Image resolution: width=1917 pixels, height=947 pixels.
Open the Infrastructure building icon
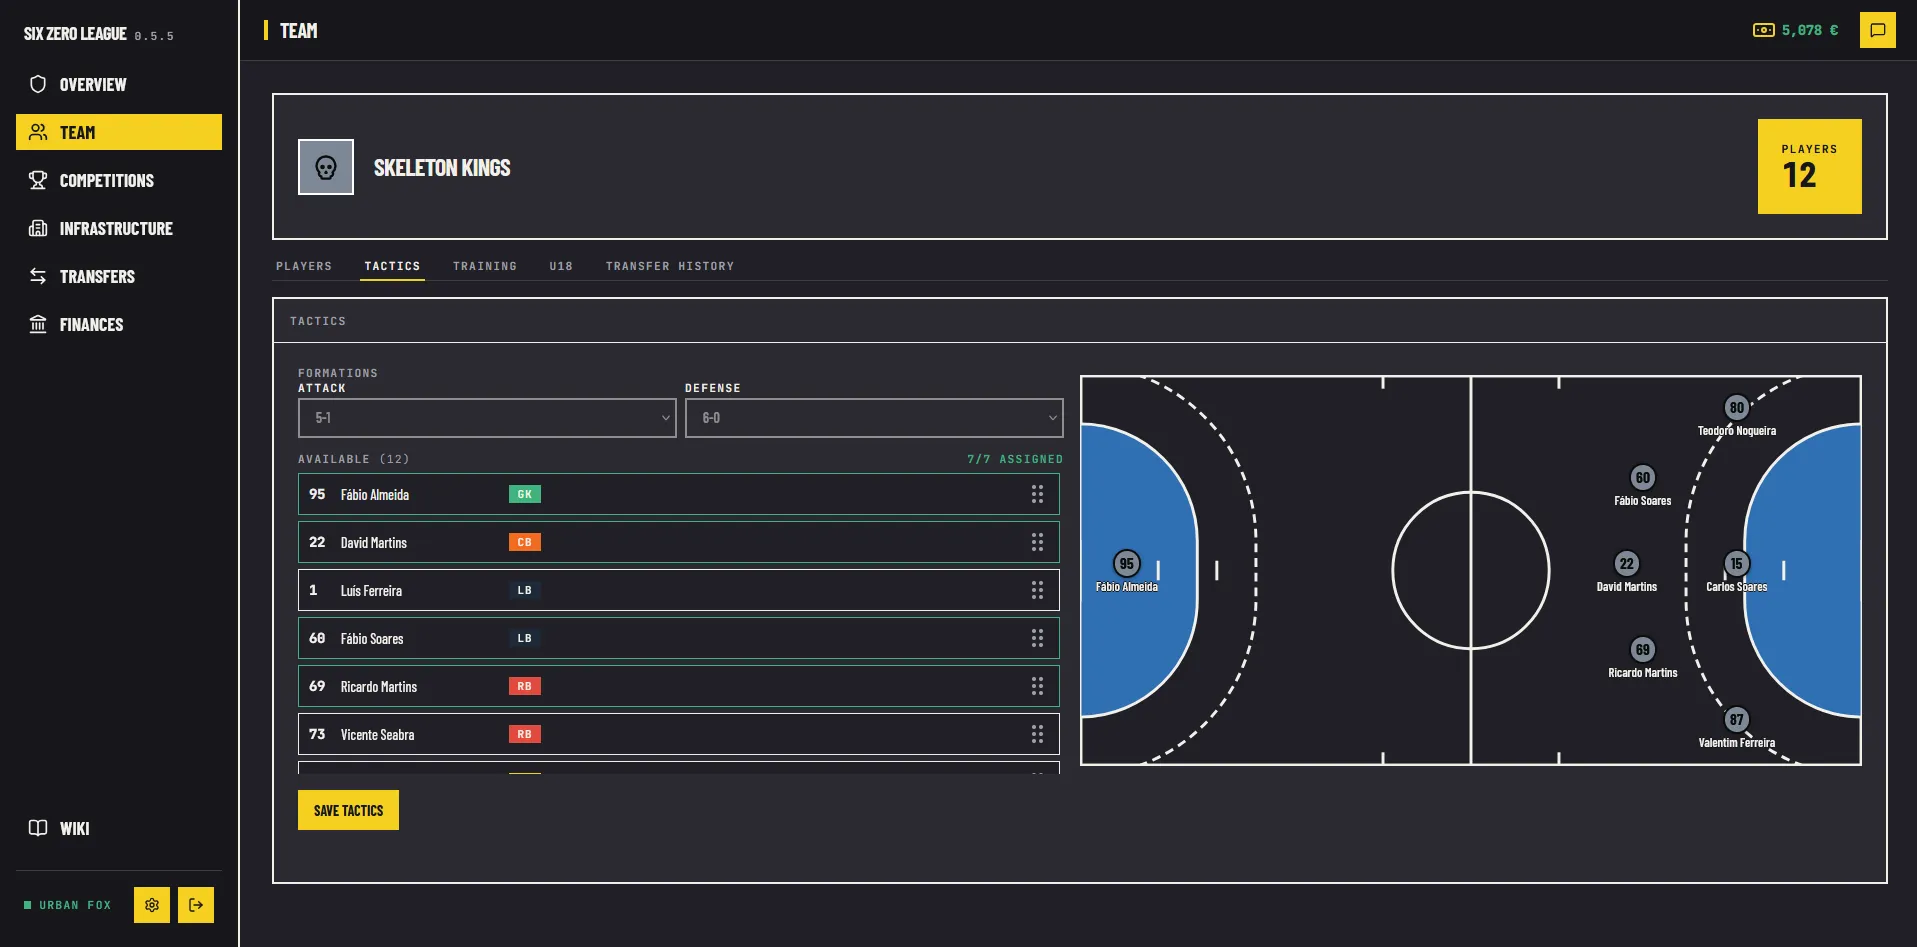38,228
